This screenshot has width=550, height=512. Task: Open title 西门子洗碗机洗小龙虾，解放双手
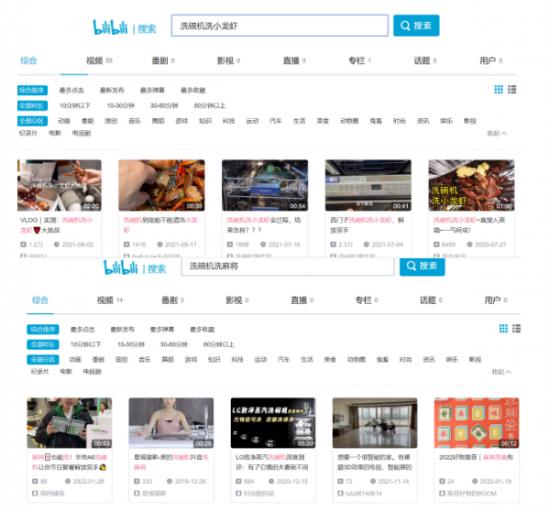pyautogui.click(x=367, y=225)
